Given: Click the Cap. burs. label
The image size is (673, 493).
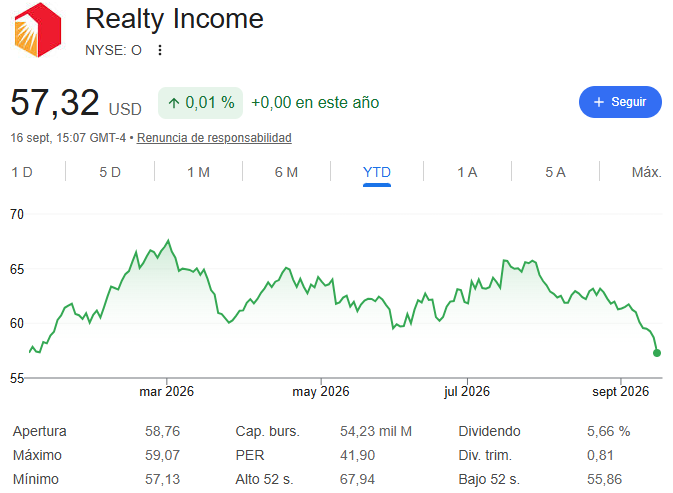Looking at the screenshot, I should pos(267,431).
